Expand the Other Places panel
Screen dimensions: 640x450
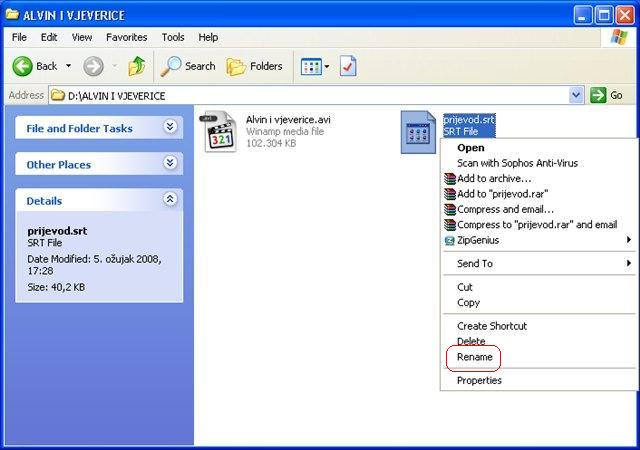(170, 163)
